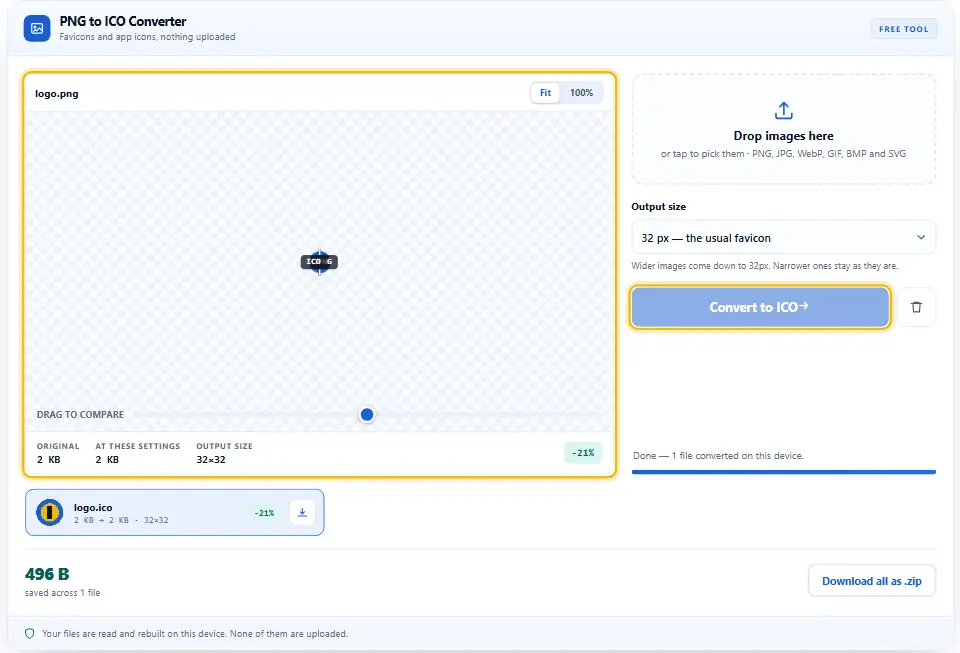960x653 pixels.
Task: Click the image app logo icon
Action: [37, 28]
